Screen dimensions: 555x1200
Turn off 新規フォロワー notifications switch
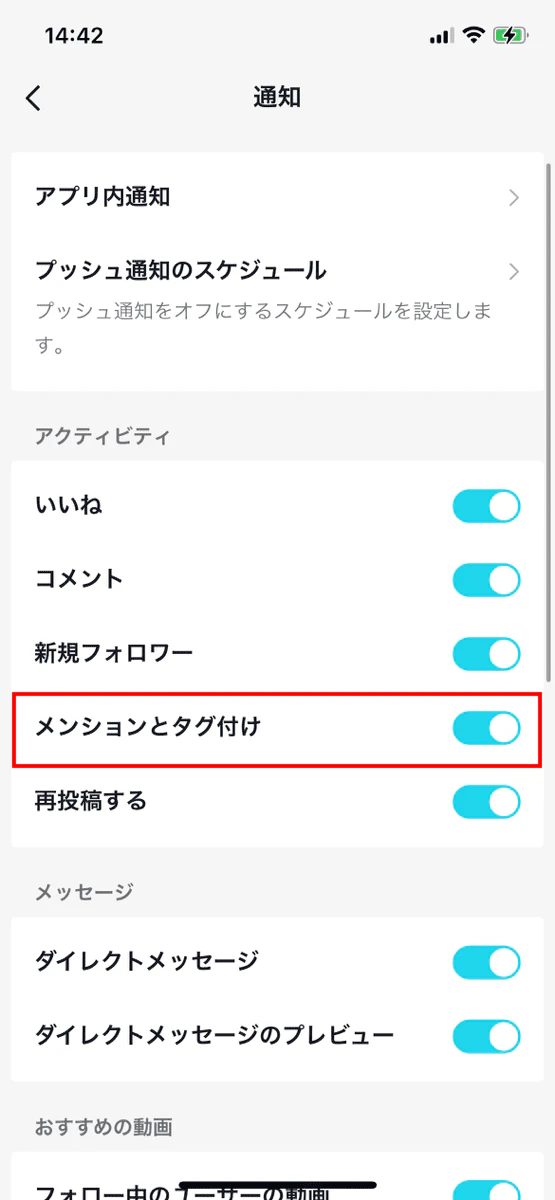(x=487, y=654)
